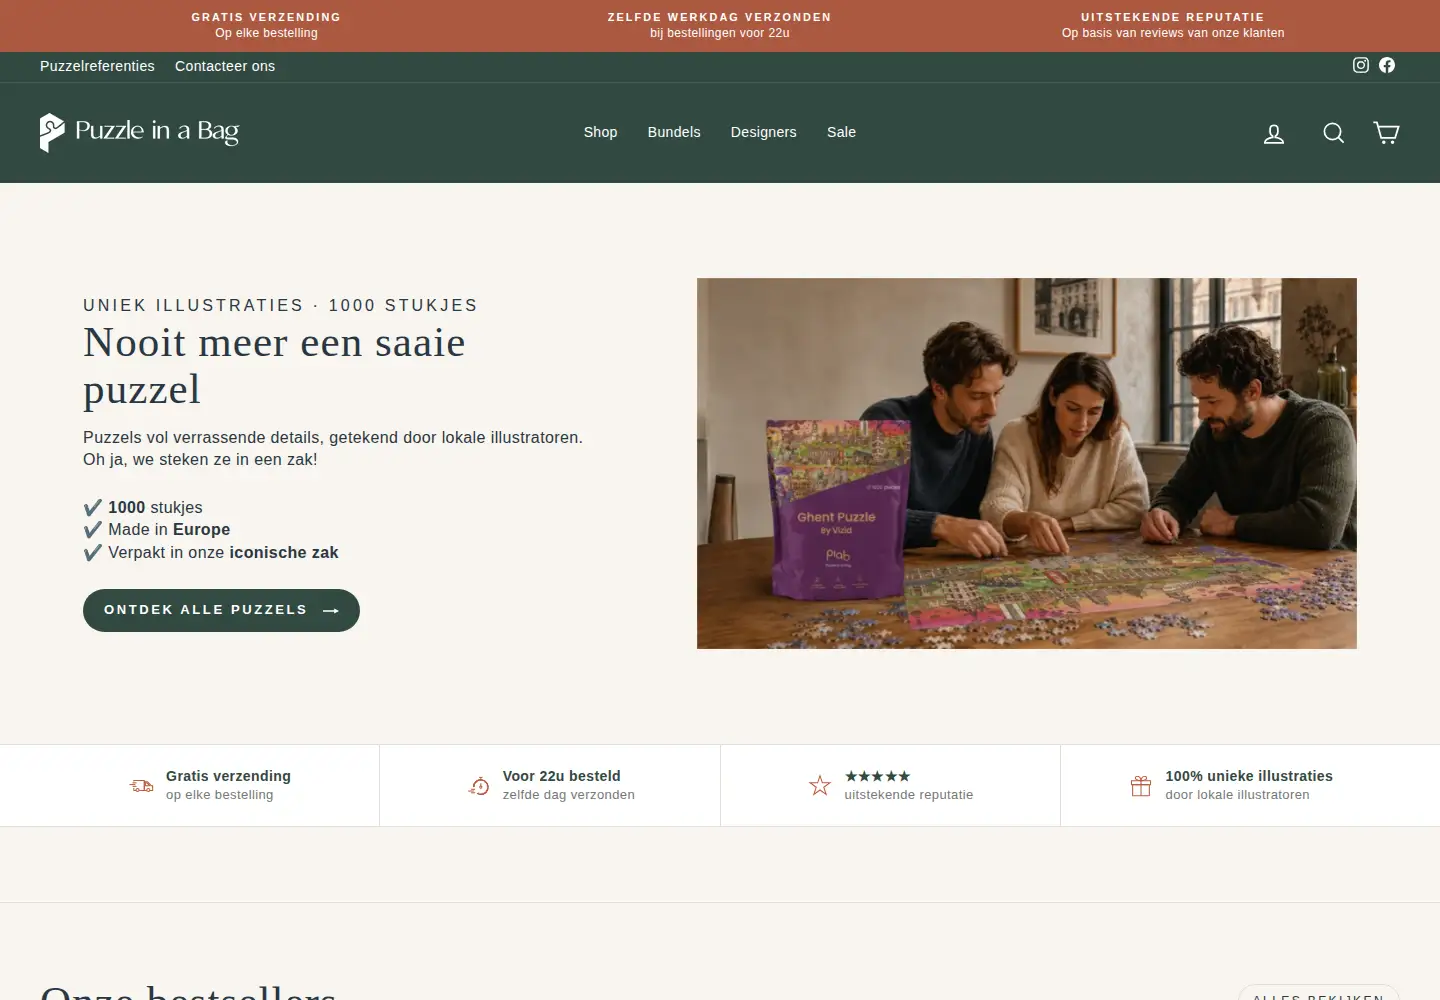This screenshot has width=1440, height=1000.
Task: Go to the Sale menu item
Action: pos(841,132)
